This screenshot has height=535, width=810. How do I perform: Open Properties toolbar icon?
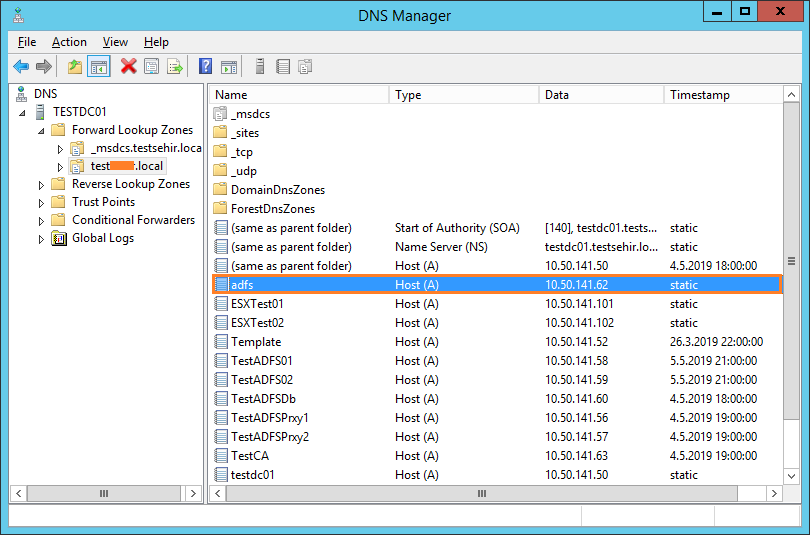pyautogui.click(x=151, y=67)
